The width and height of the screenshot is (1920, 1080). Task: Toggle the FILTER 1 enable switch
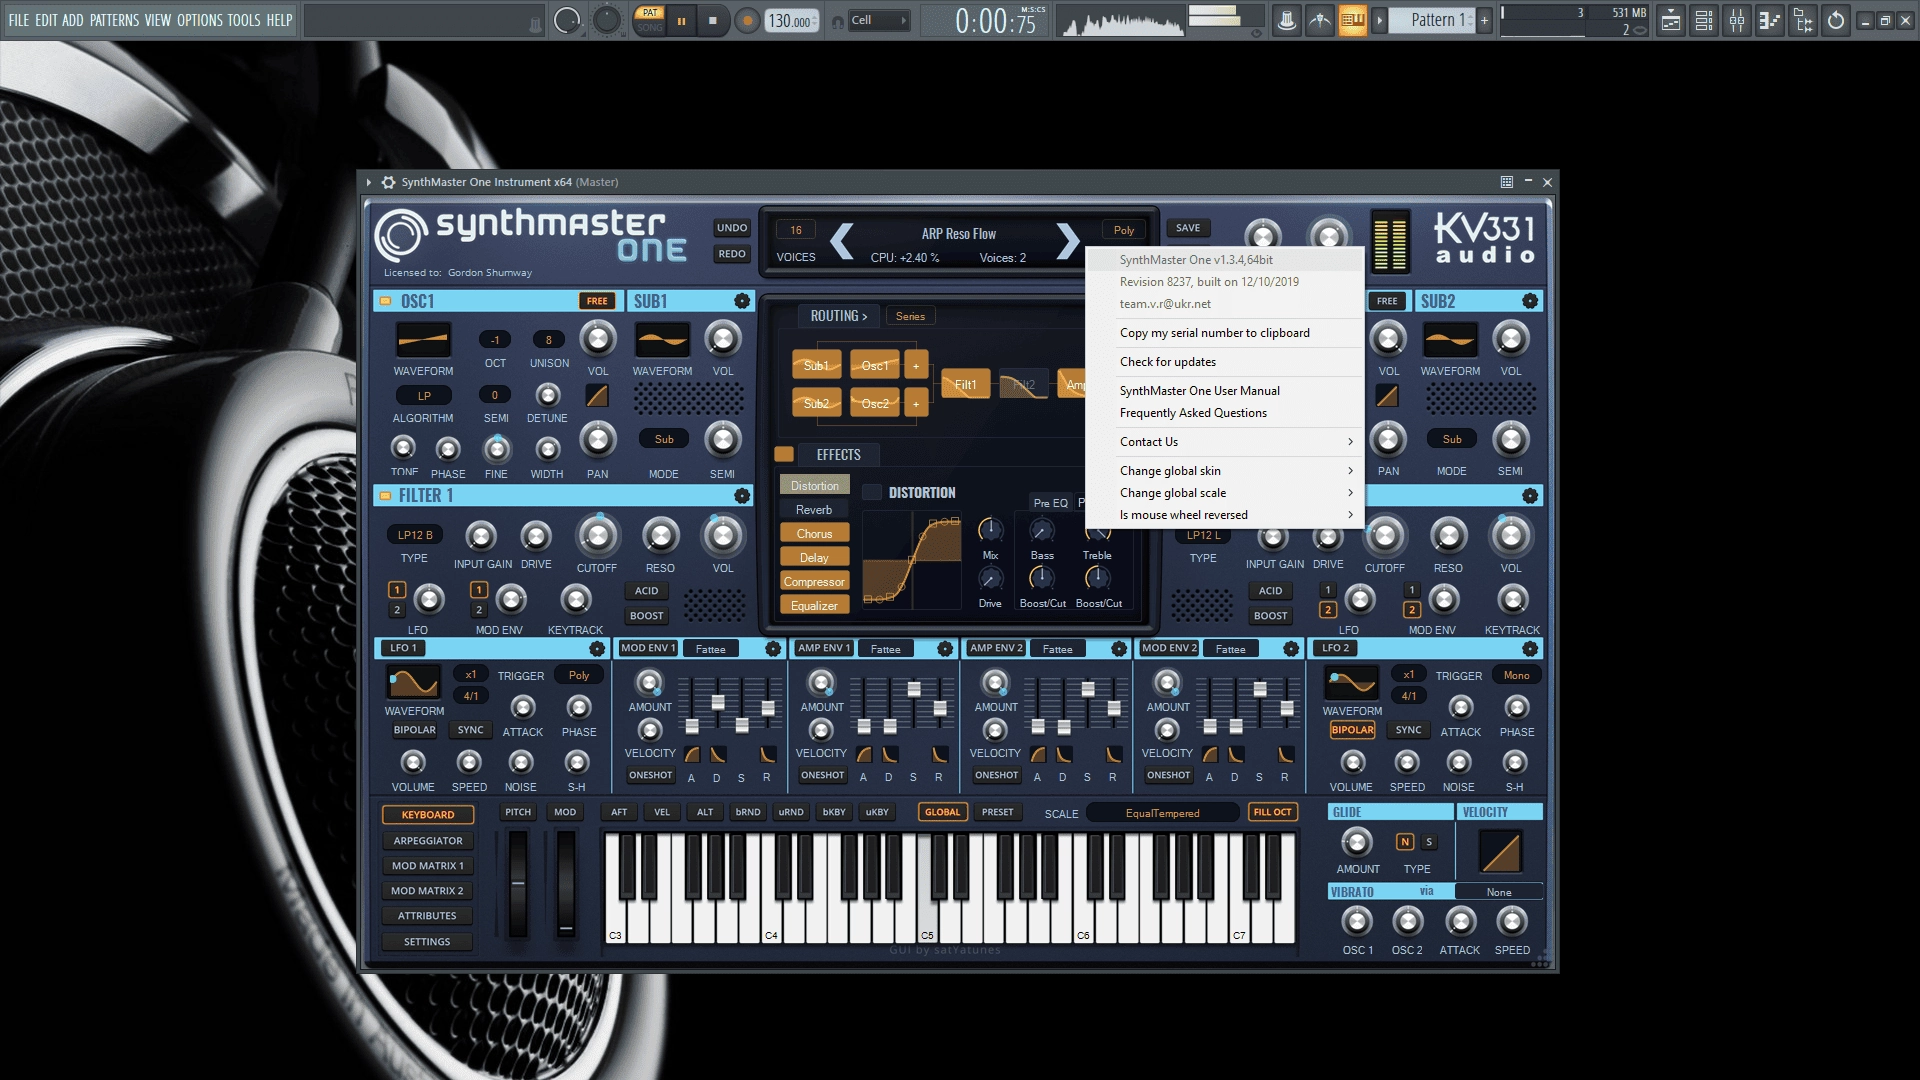tap(386, 495)
